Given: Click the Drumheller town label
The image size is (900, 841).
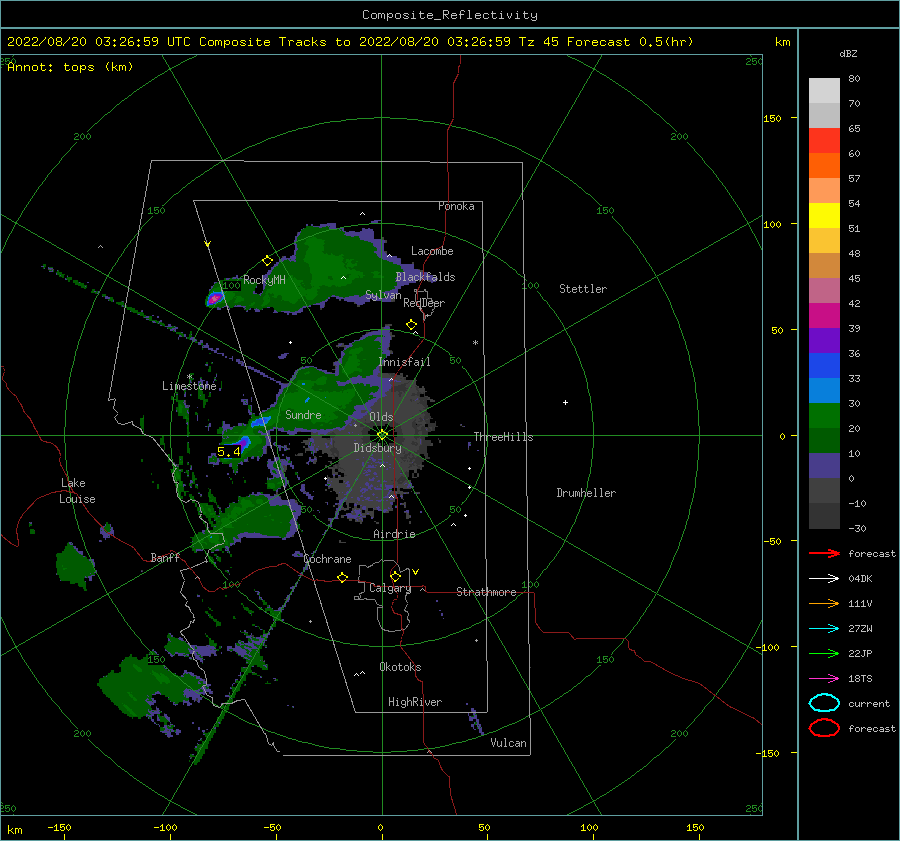Looking at the screenshot, I should (x=586, y=493).
